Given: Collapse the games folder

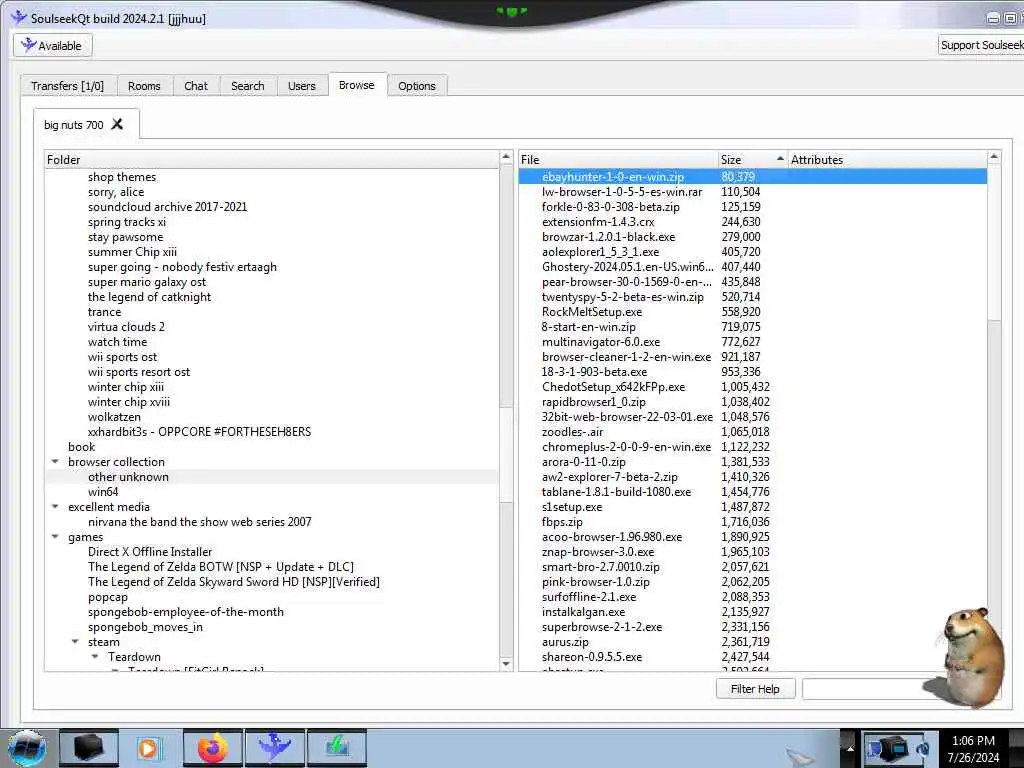Looking at the screenshot, I should (x=56, y=537).
